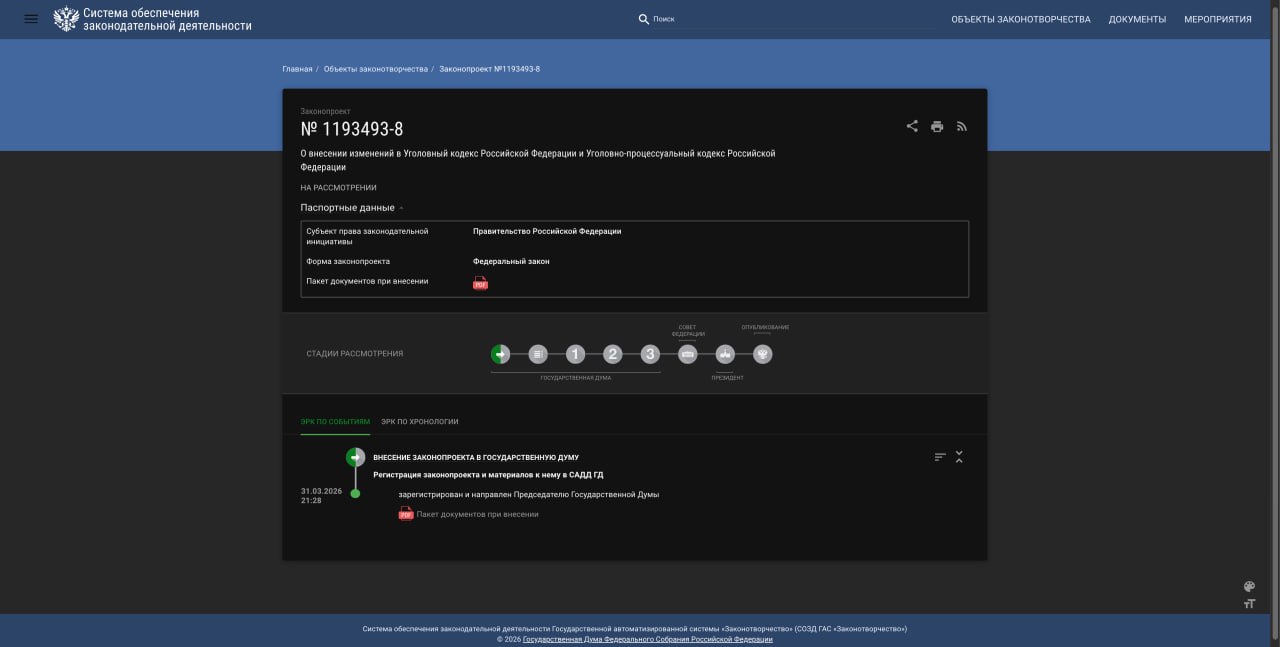Toggle the font size accessibility button
This screenshot has height=647, width=1280.
(1249, 604)
